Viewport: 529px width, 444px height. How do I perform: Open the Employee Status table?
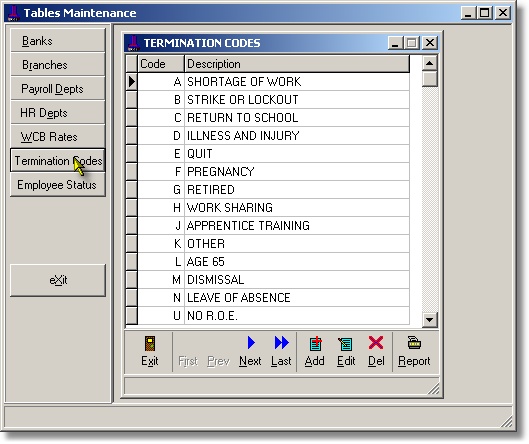pyautogui.click(x=58, y=185)
